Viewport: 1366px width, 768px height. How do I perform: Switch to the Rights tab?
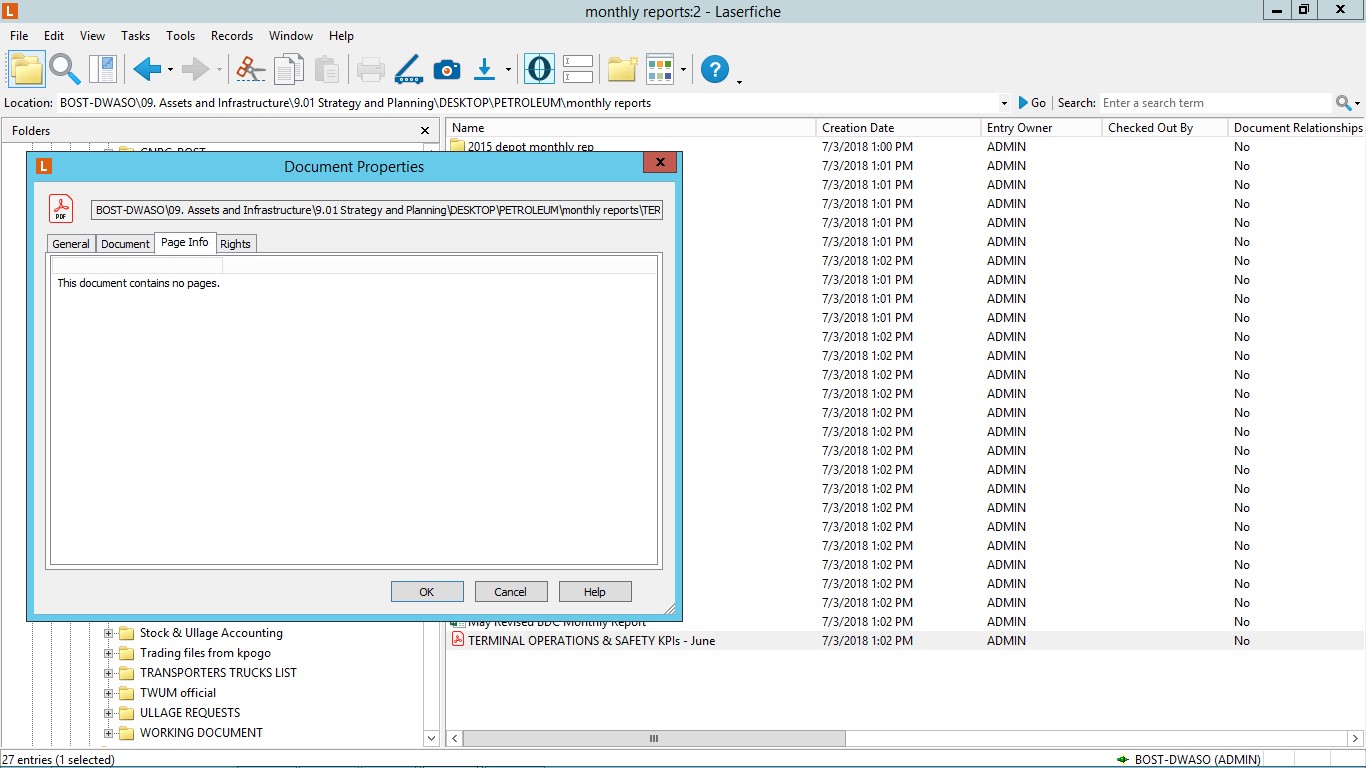pos(235,244)
